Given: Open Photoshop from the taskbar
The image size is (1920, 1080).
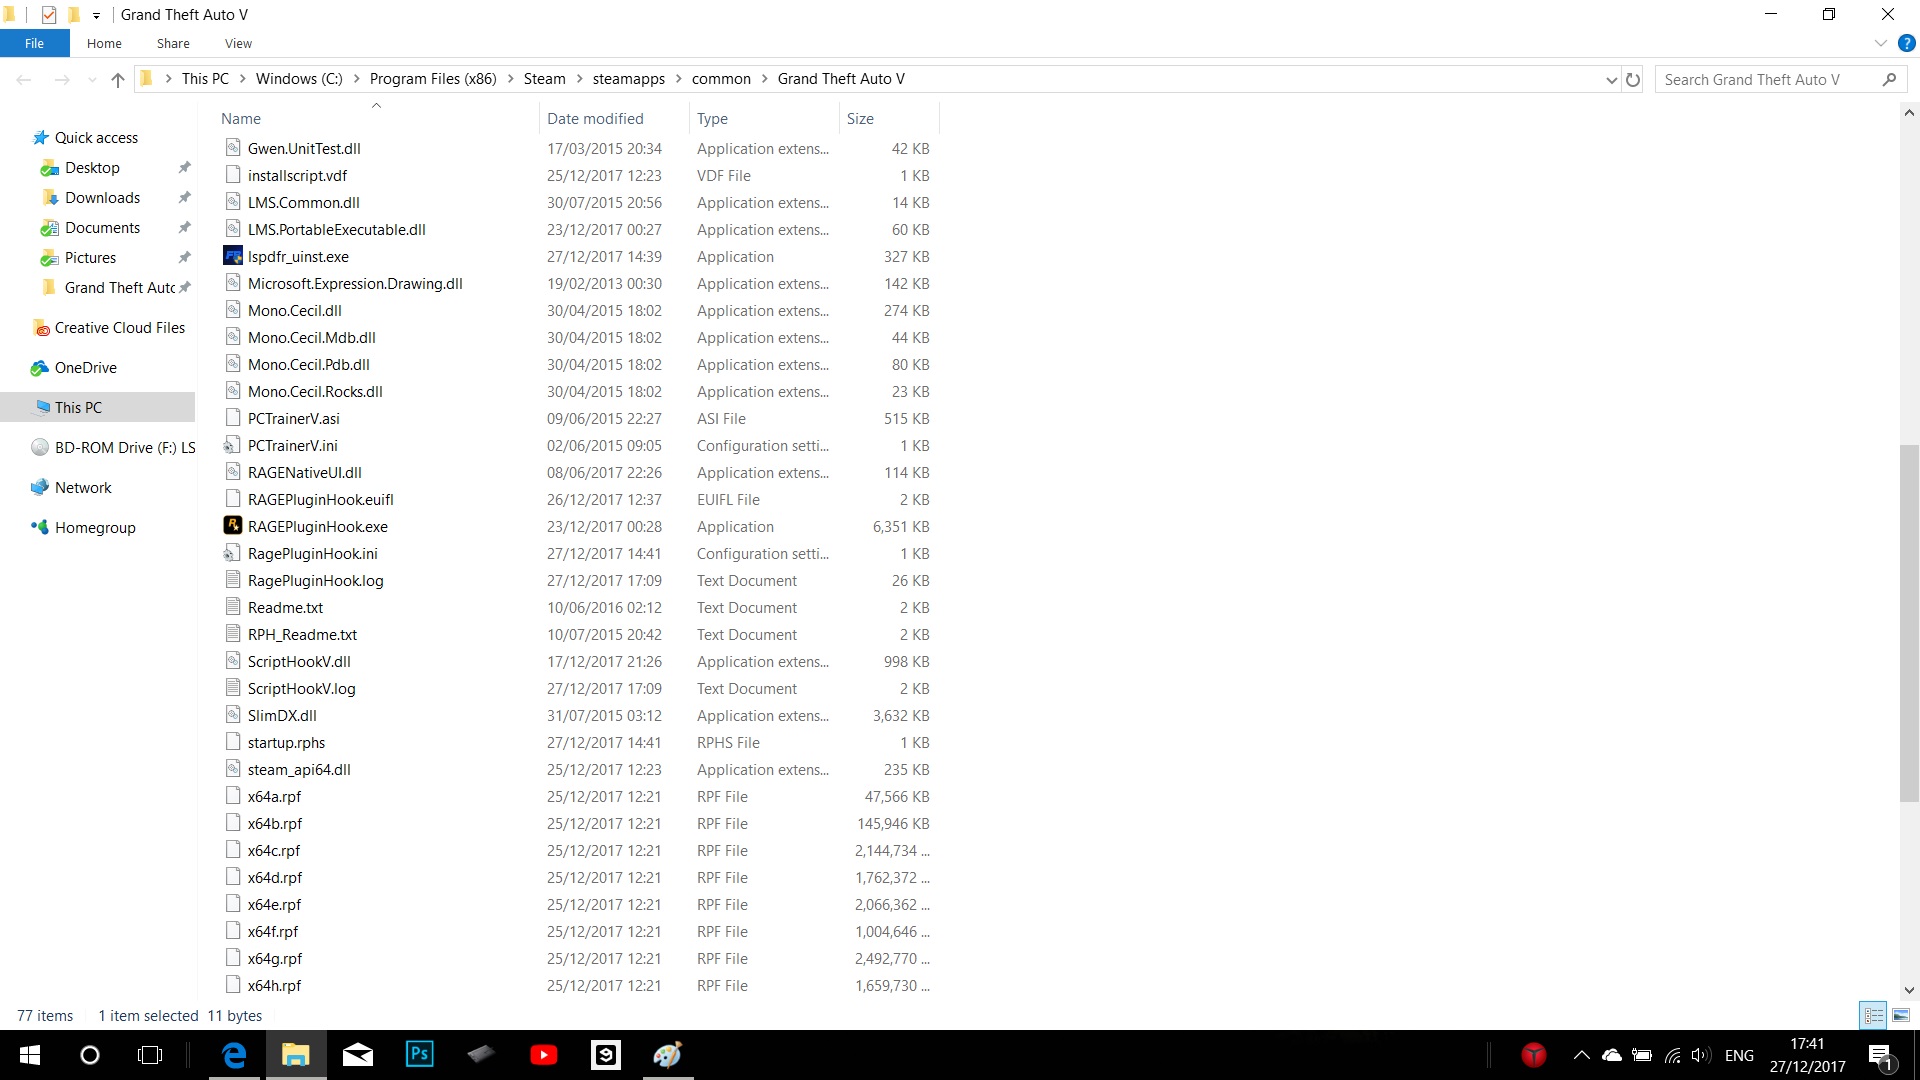Looking at the screenshot, I should 419,1054.
